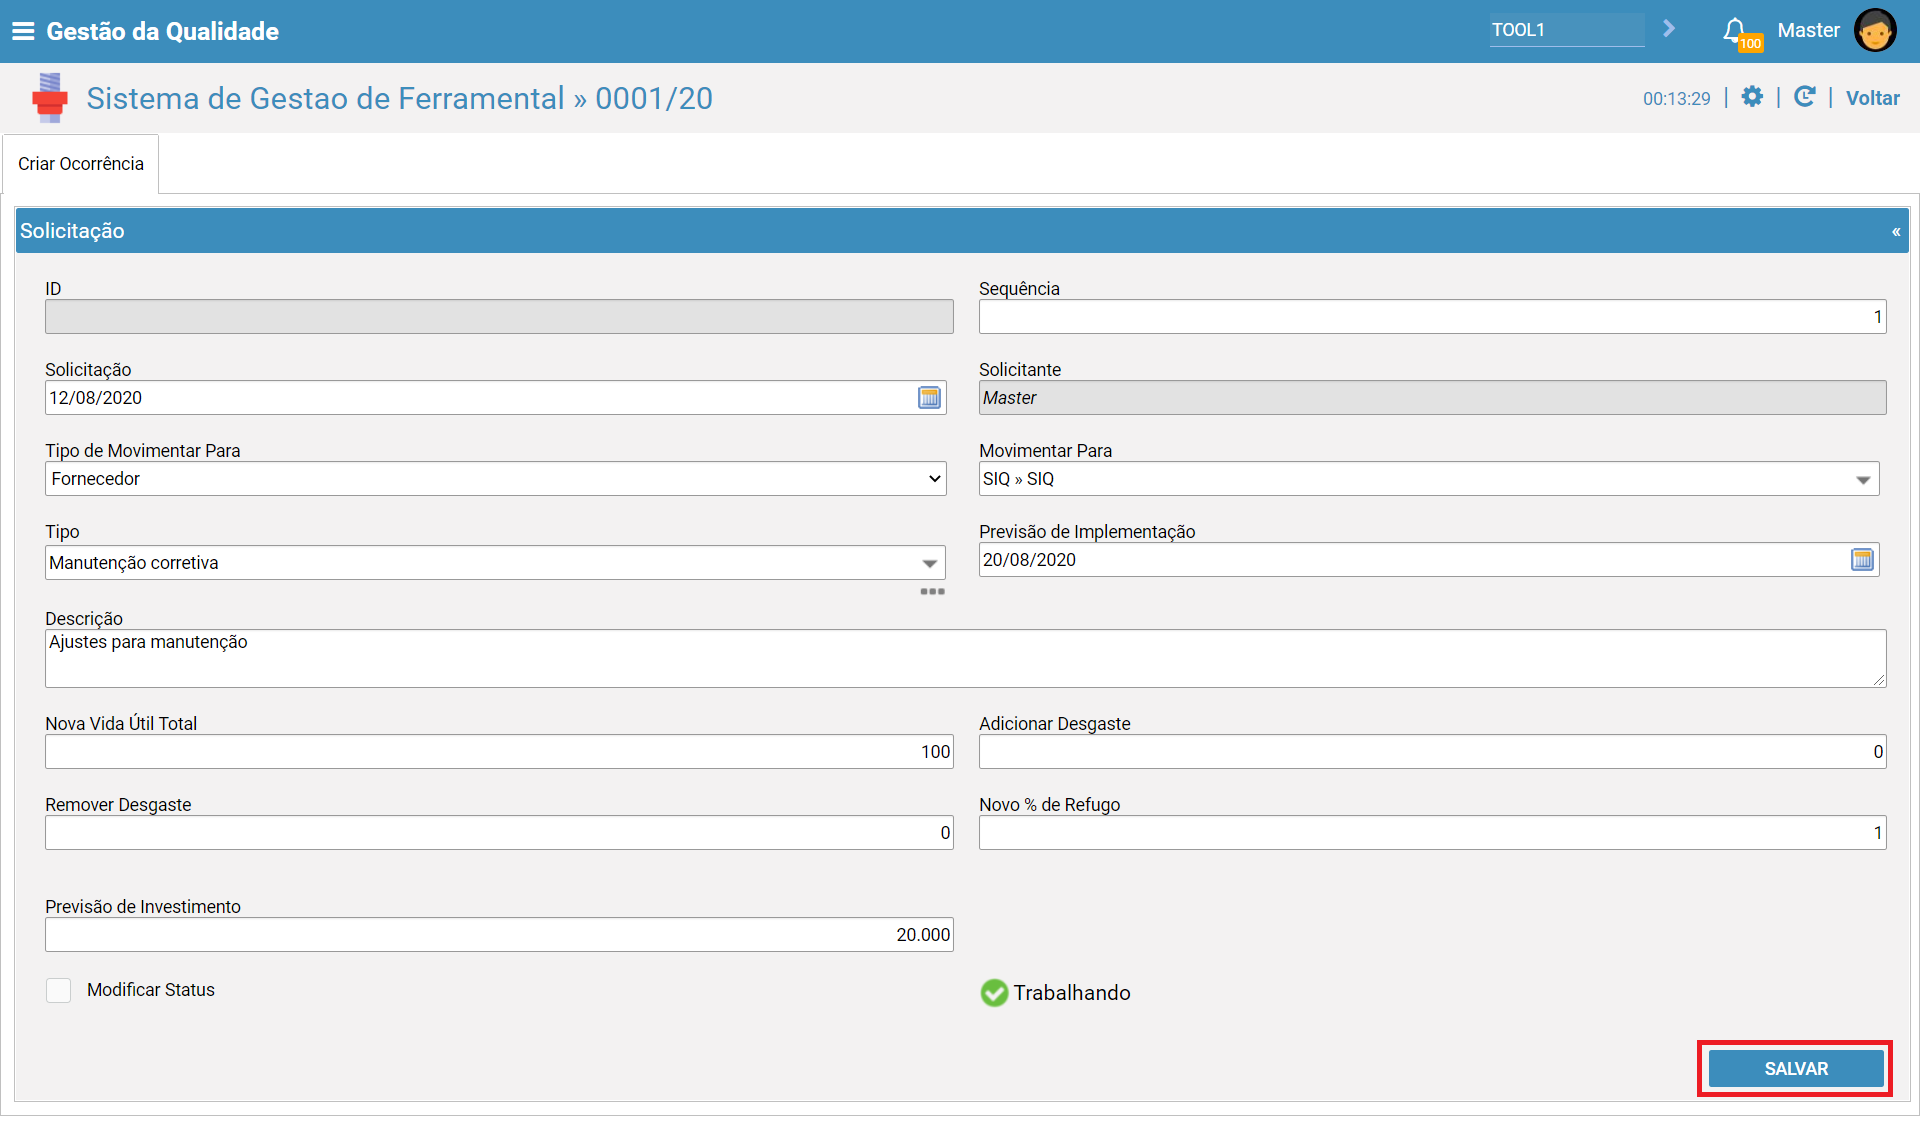The height and width of the screenshot is (1123, 1920).
Task: Click in the Descrição text area
Action: pyautogui.click(x=965, y=658)
